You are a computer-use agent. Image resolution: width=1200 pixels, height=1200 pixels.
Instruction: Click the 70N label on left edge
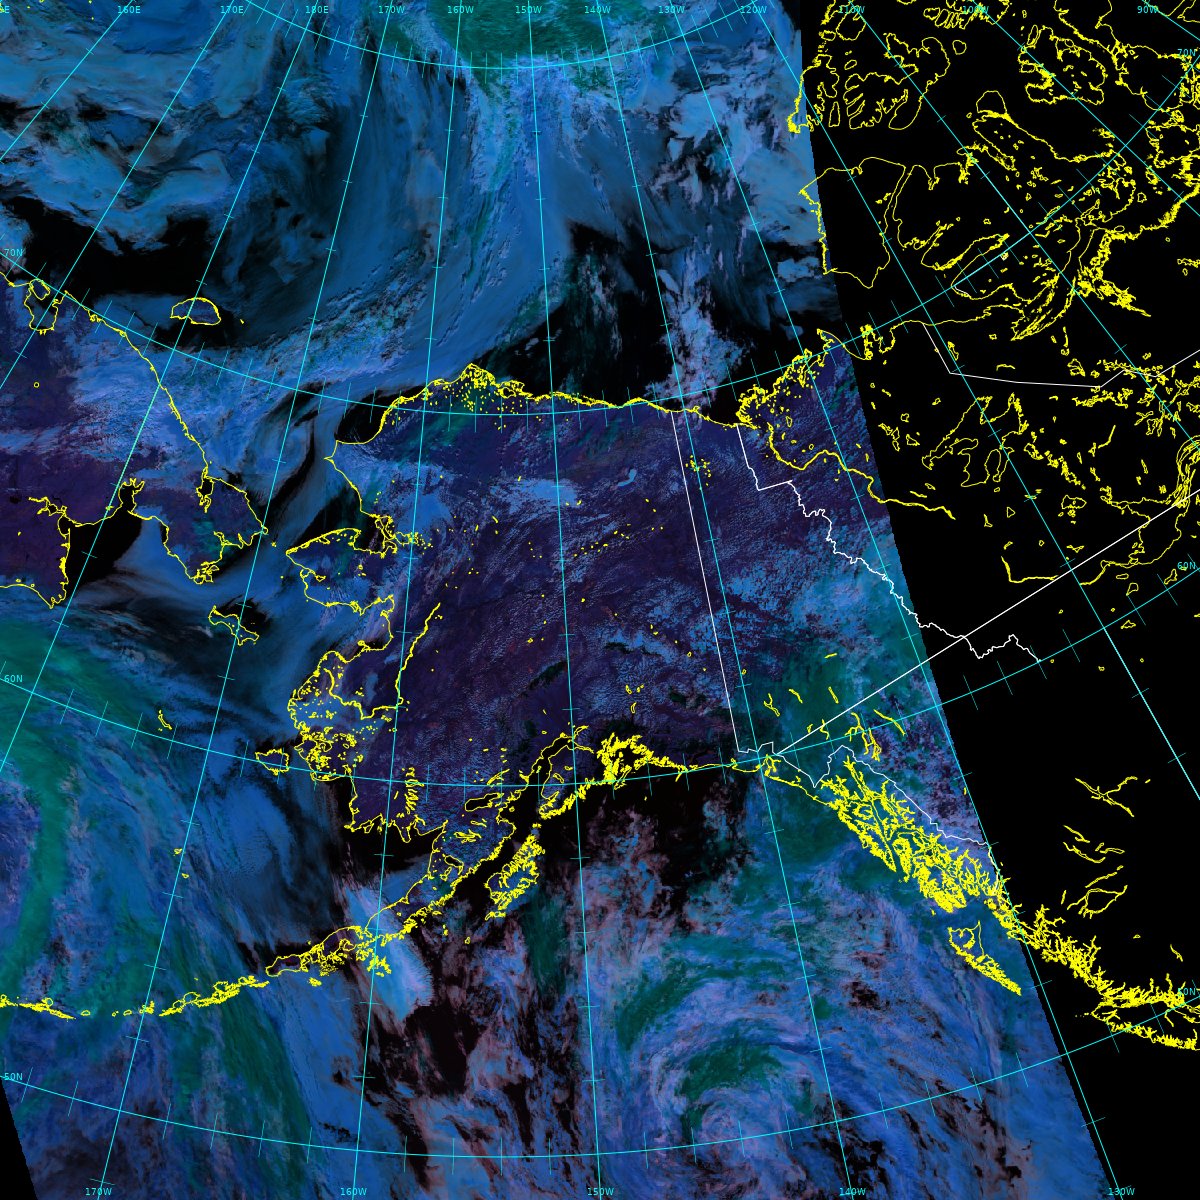coord(13,254)
